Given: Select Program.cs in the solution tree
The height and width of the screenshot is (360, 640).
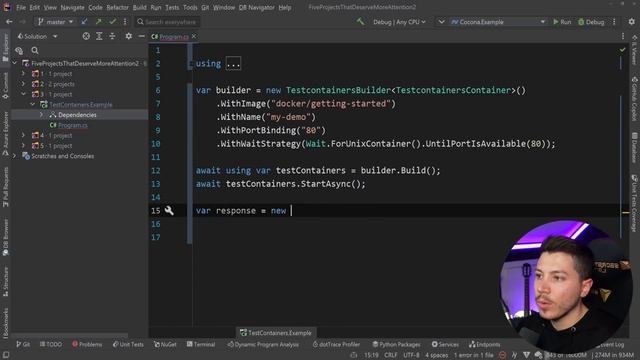Looking at the screenshot, I should point(73,125).
